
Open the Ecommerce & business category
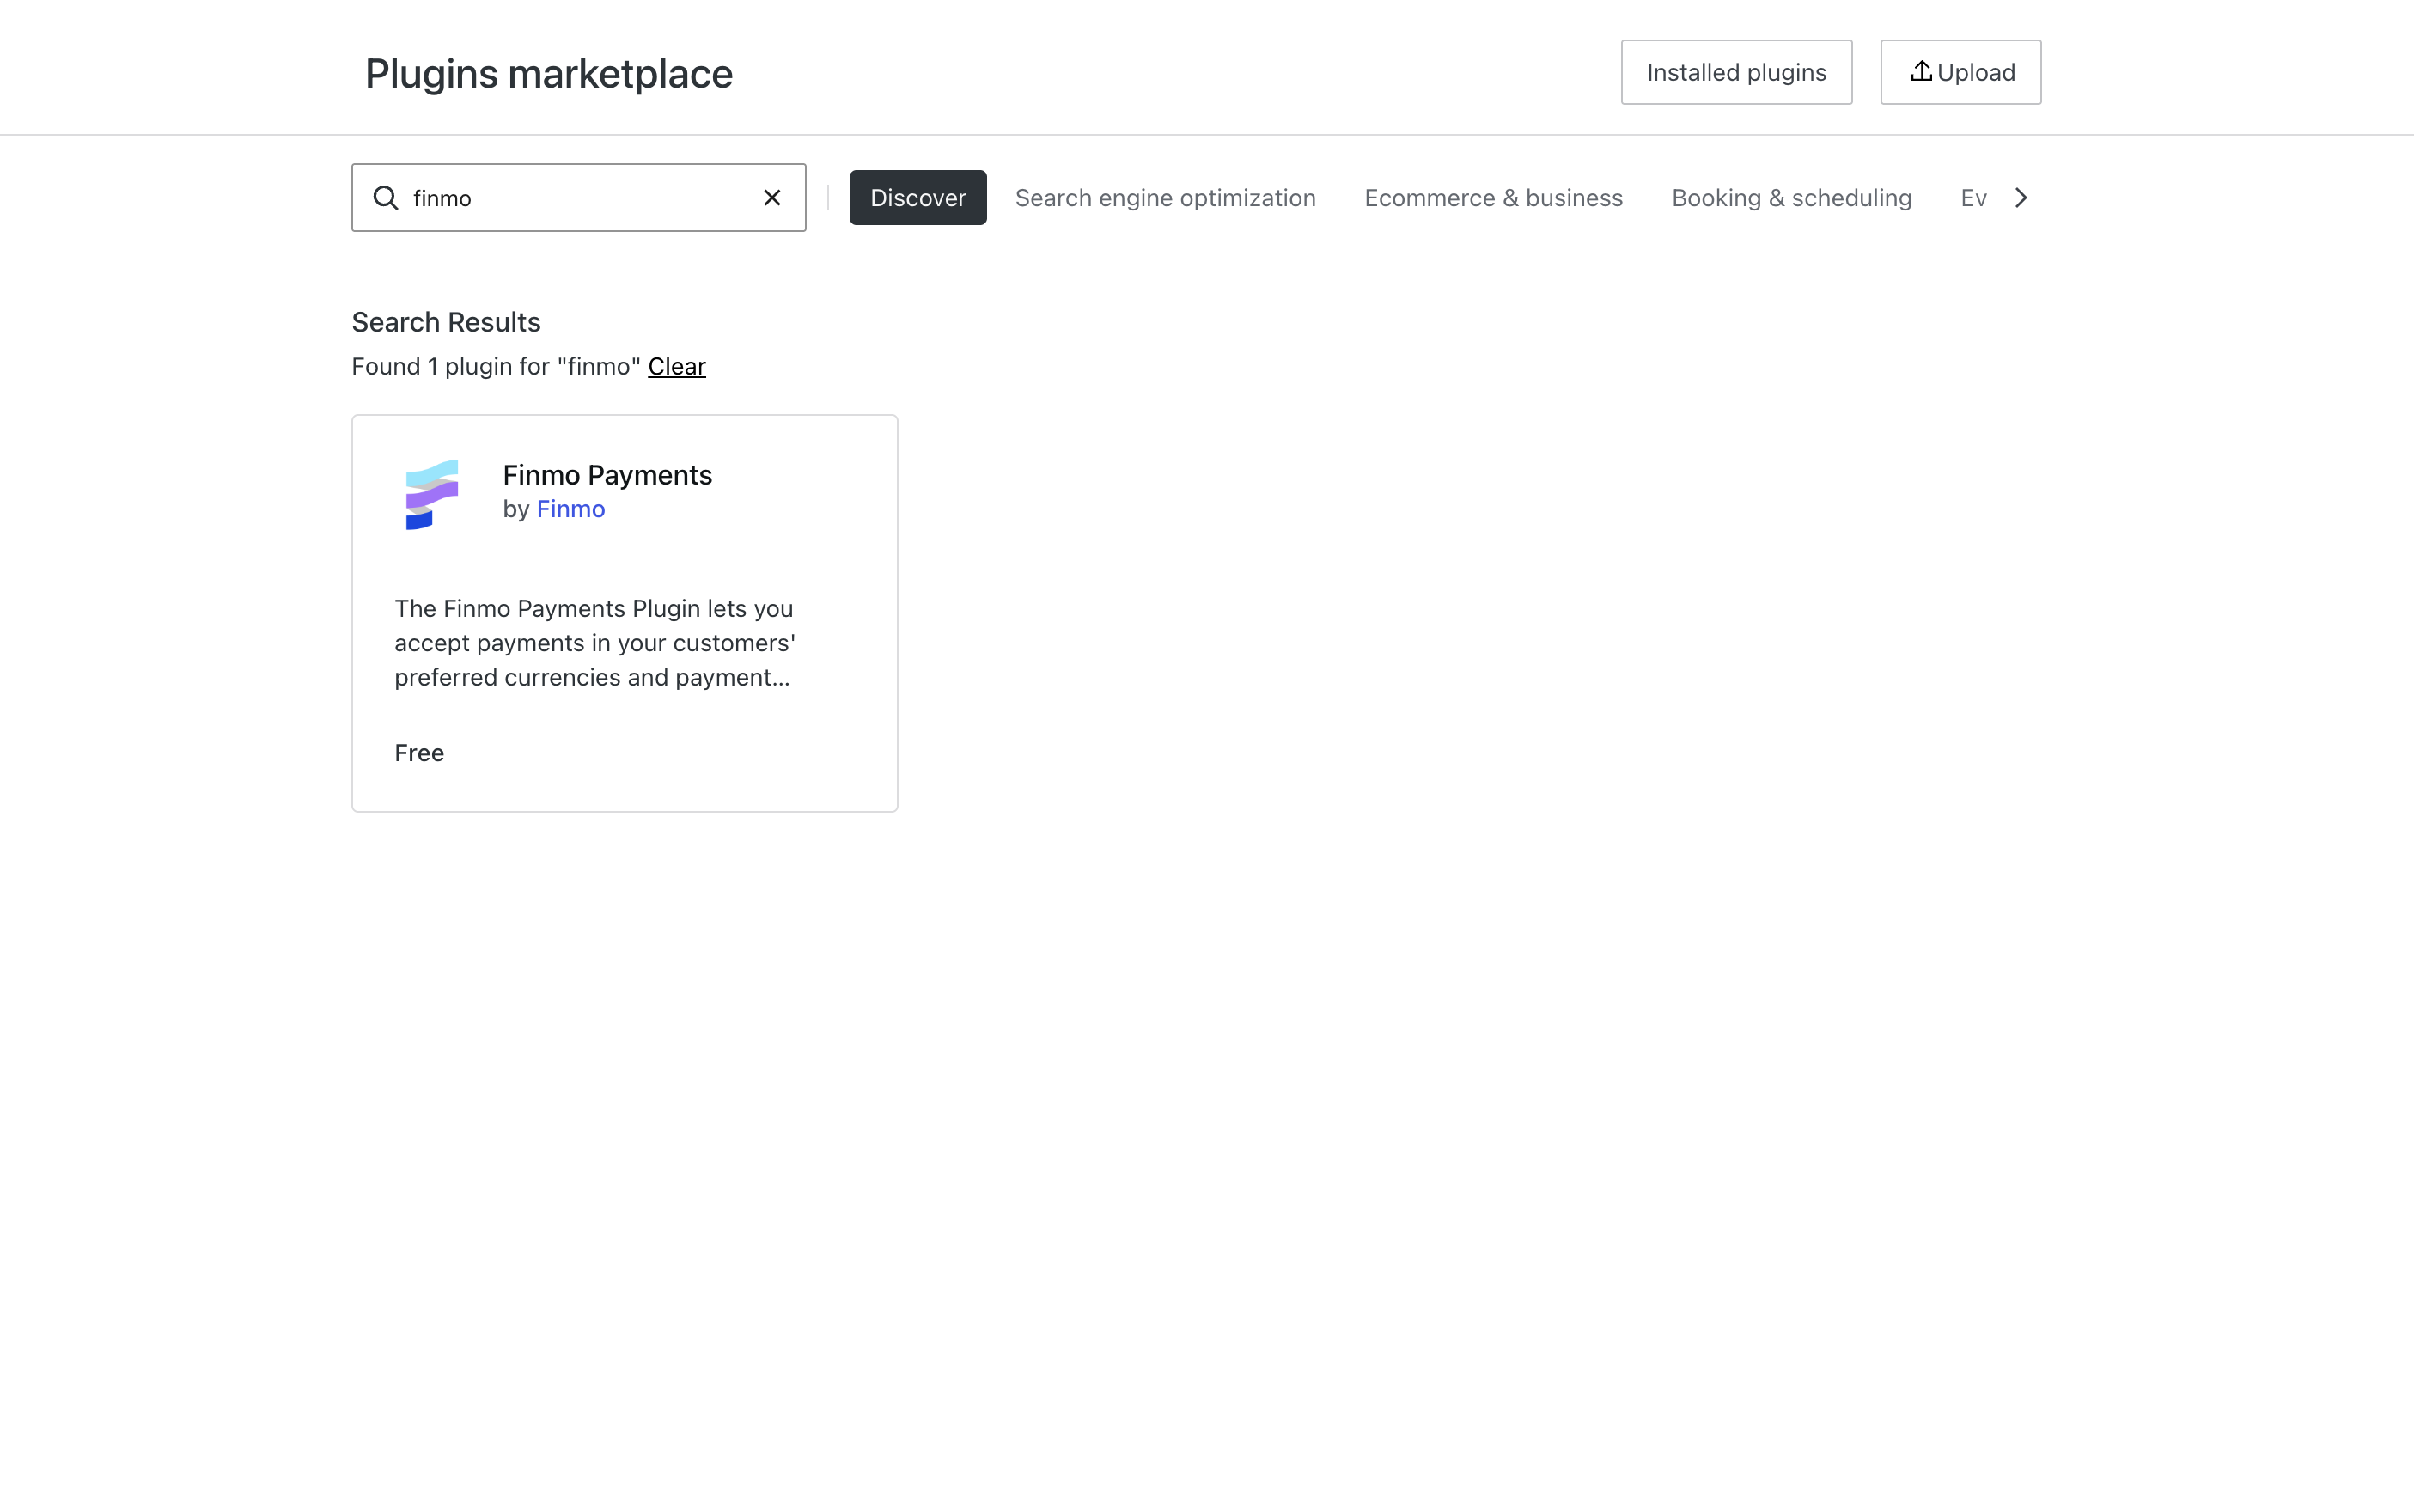click(x=1493, y=198)
